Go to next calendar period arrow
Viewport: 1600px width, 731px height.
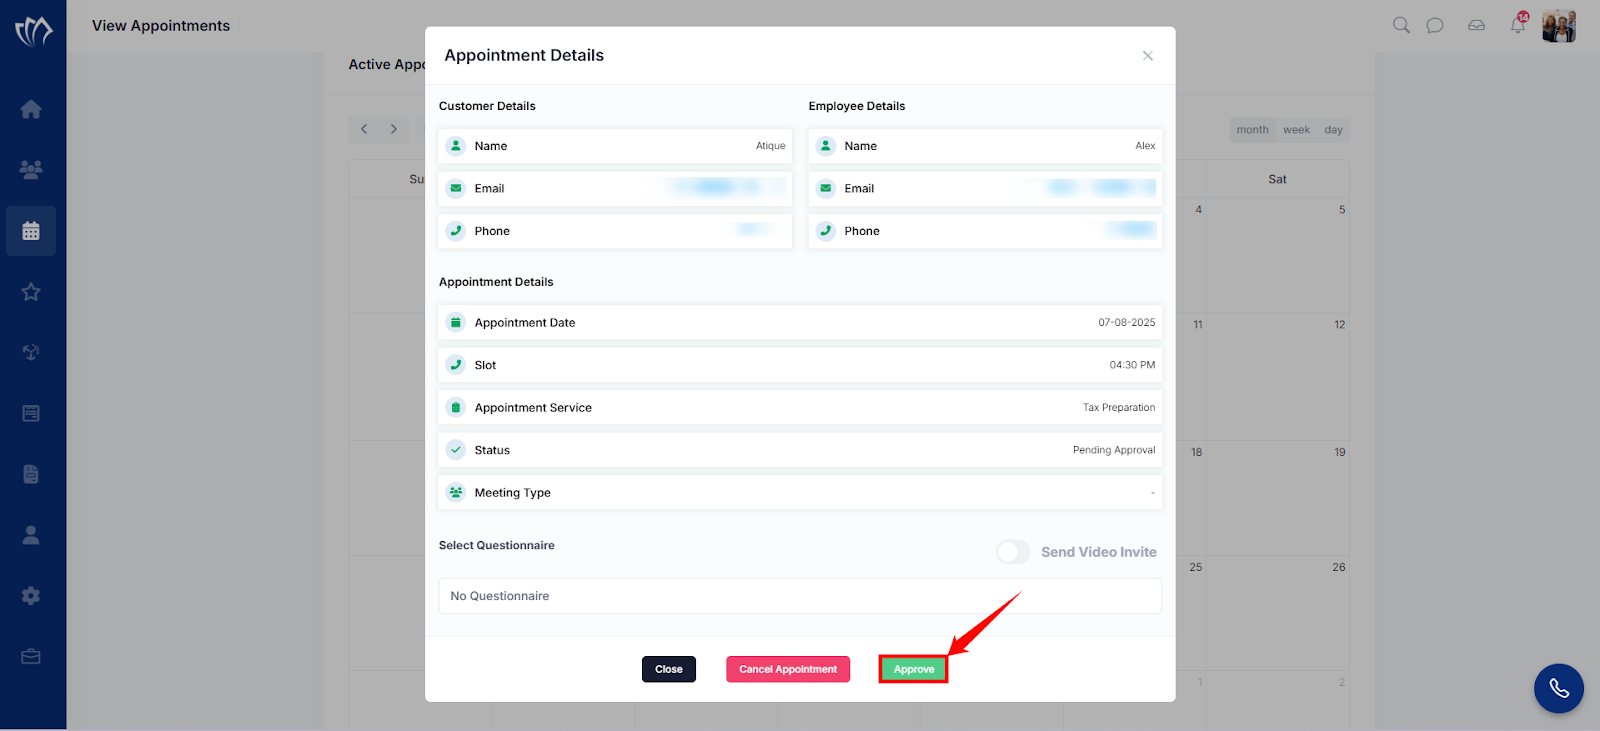pyautogui.click(x=394, y=129)
